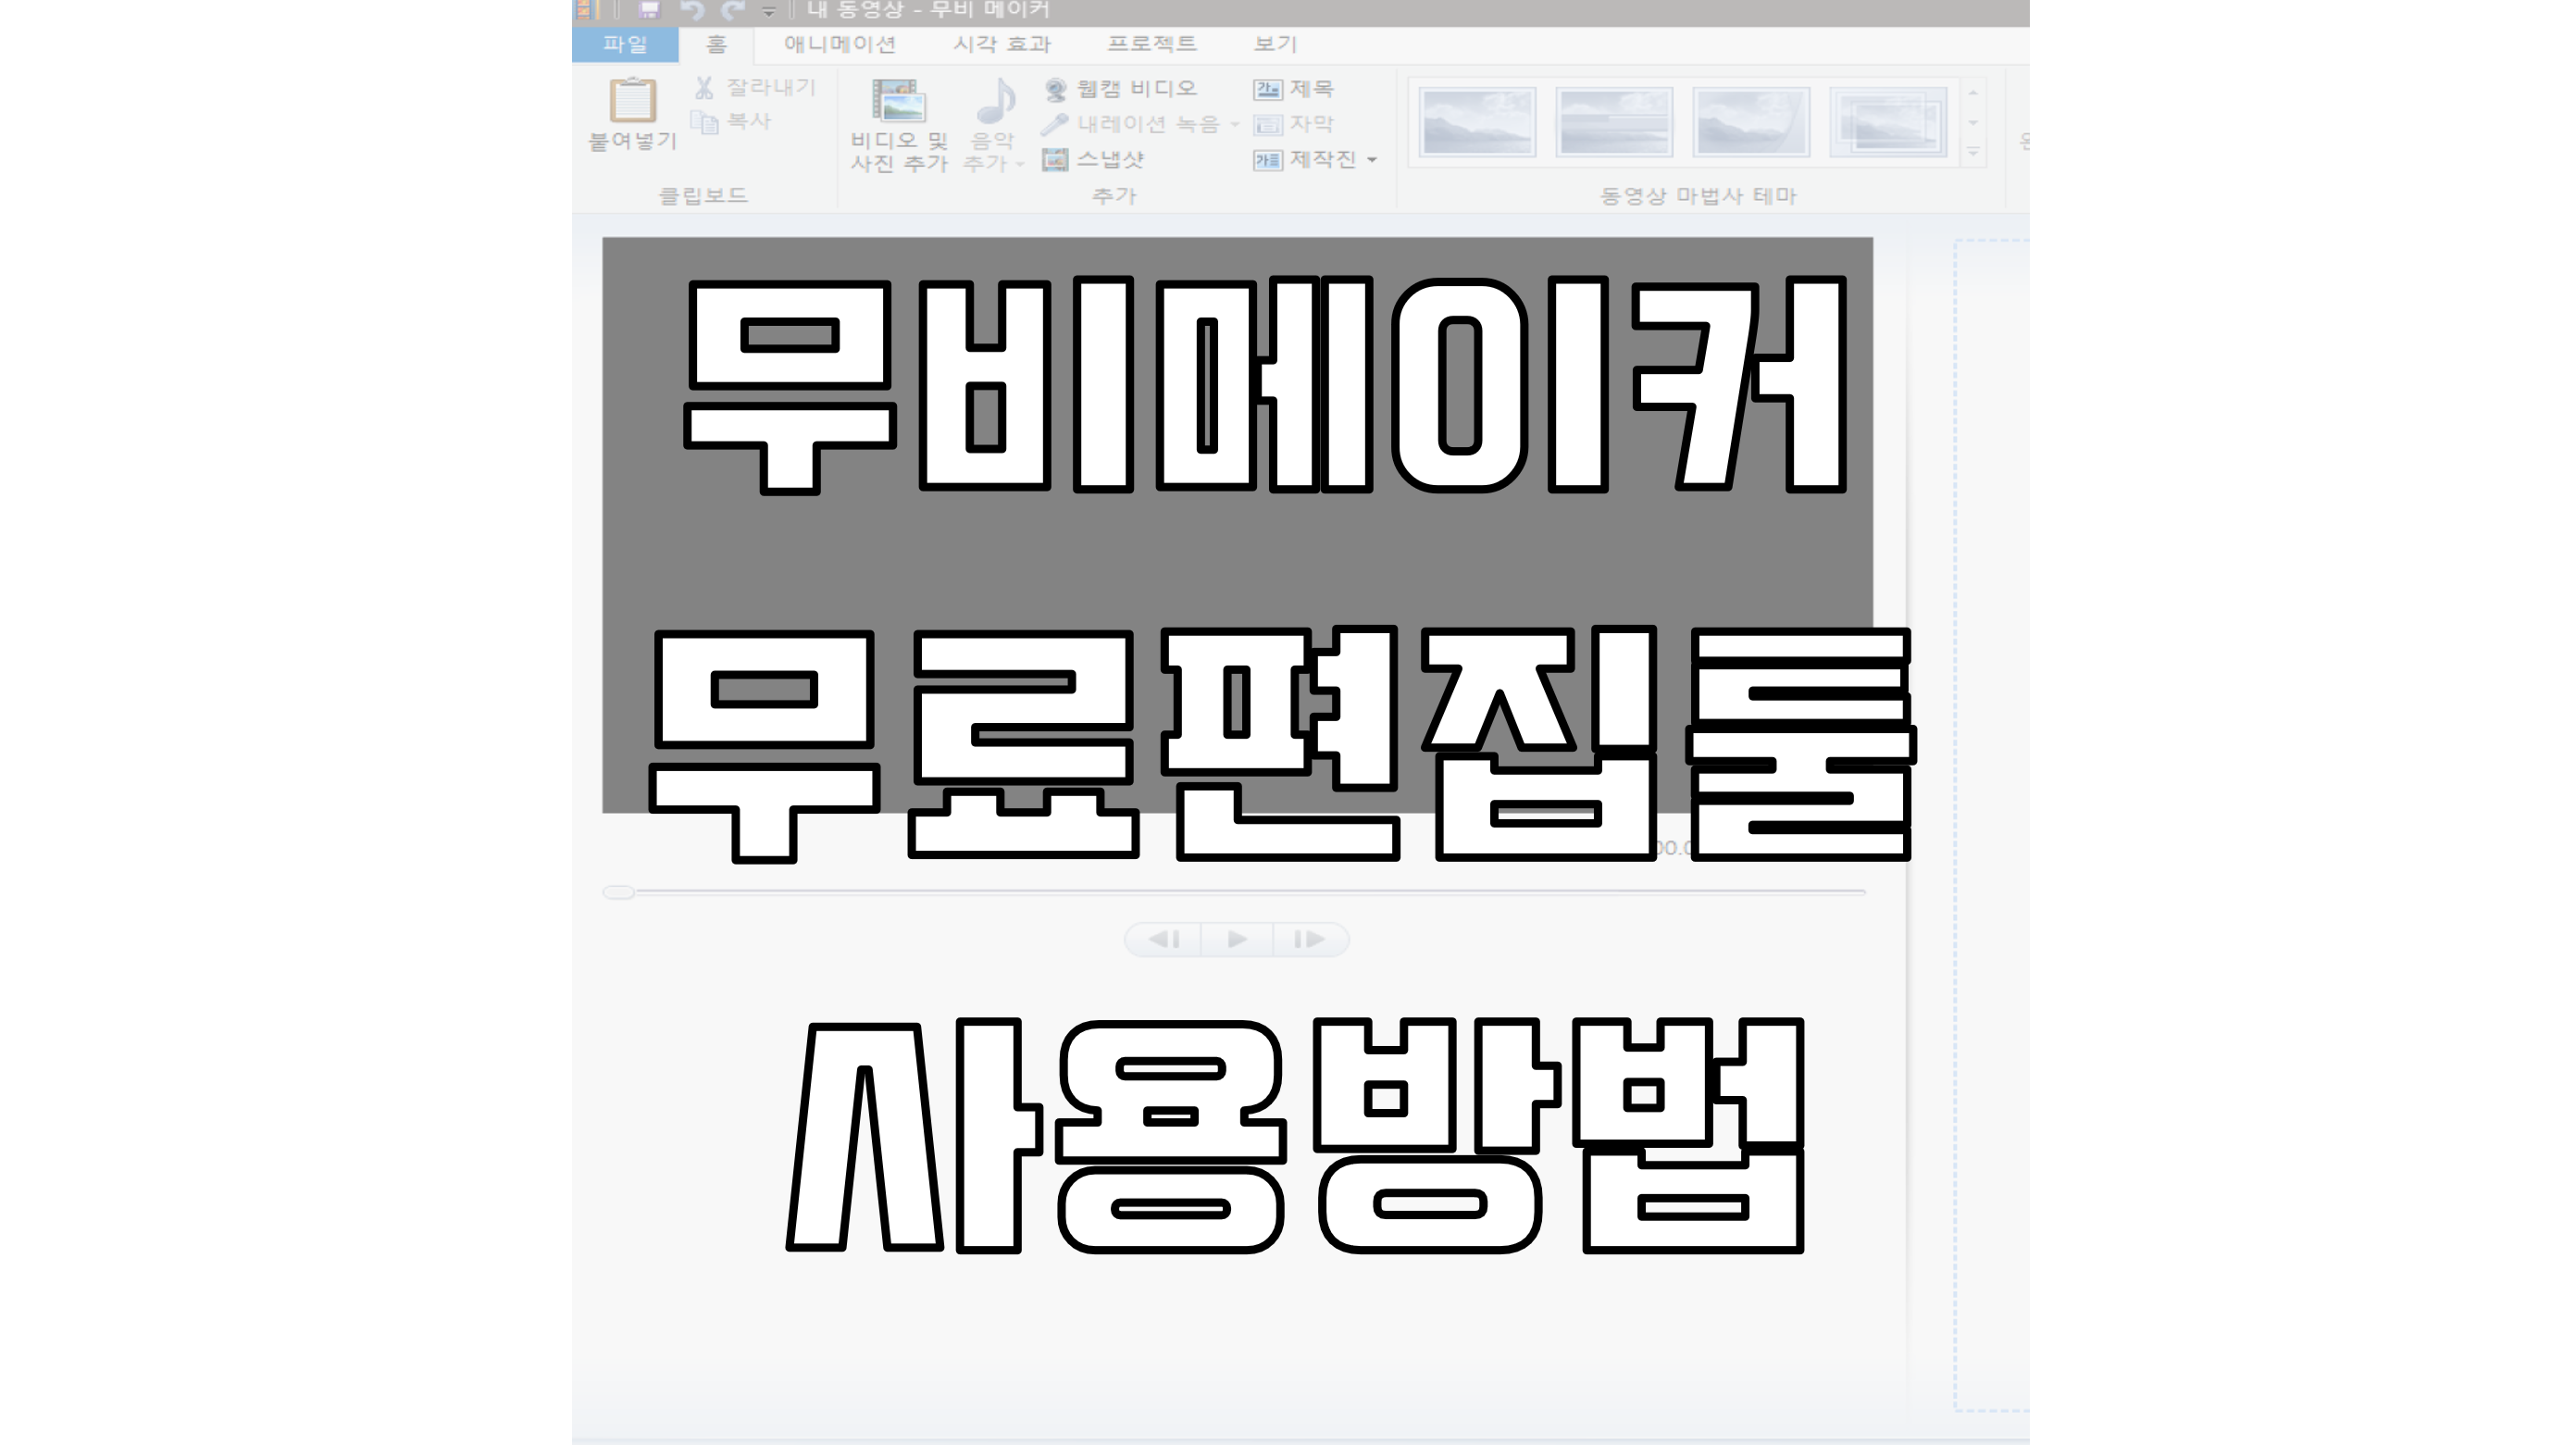This screenshot has height=1445, width=2576.
Task: Add videos and photos (비디오 및 사진 추가)
Action: tap(898, 102)
